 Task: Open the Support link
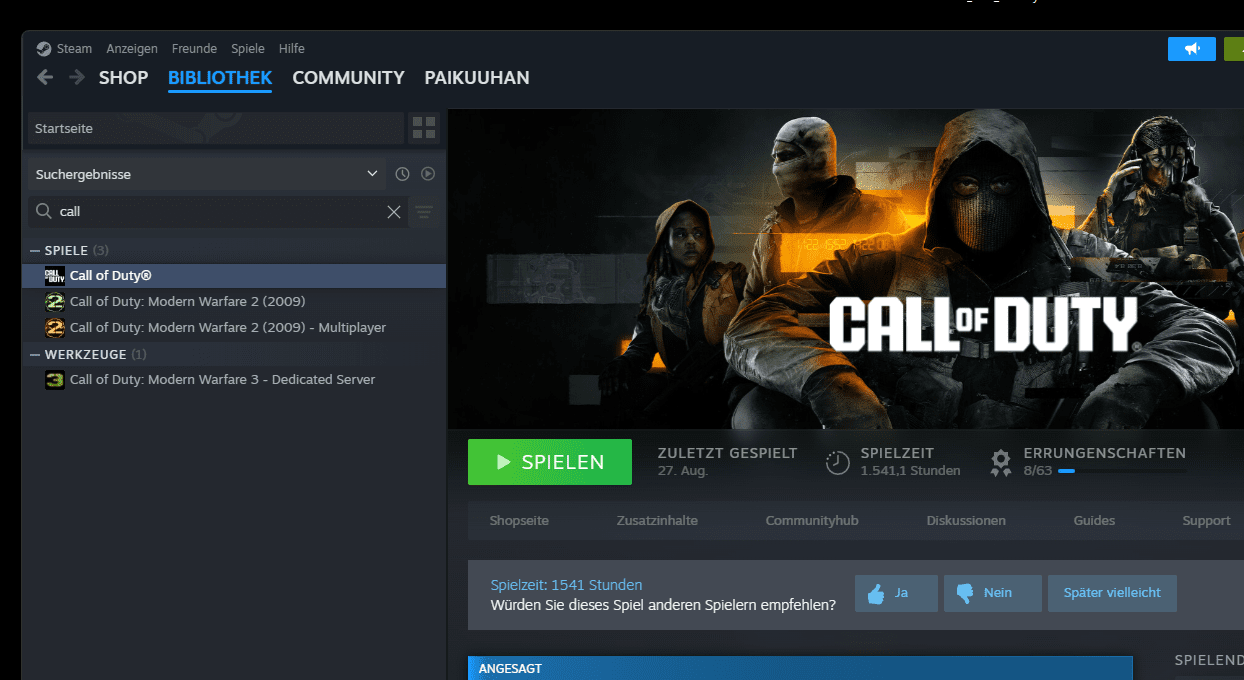[x=1206, y=520]
